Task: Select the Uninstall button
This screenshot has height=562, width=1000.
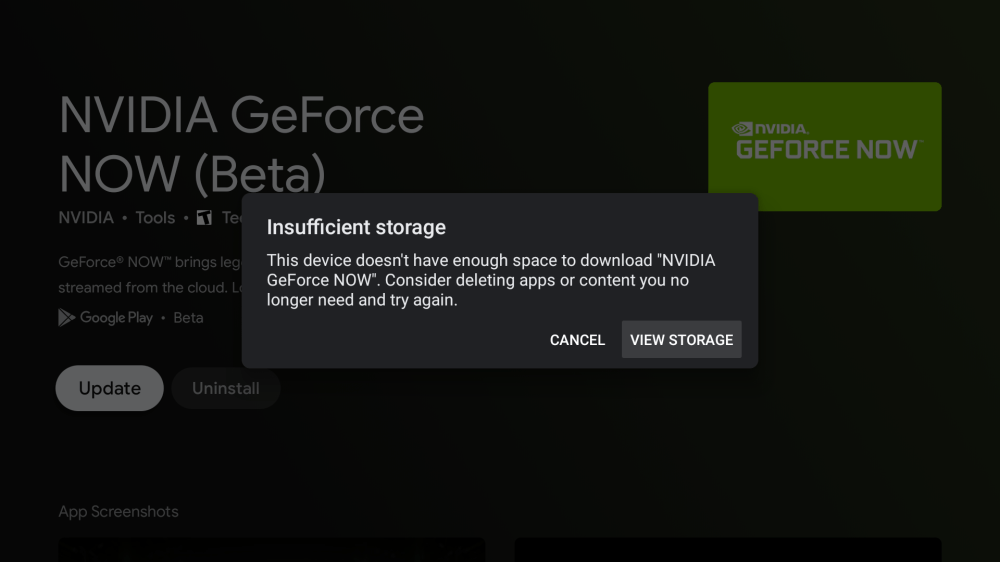Action: (x=225, y=388)
